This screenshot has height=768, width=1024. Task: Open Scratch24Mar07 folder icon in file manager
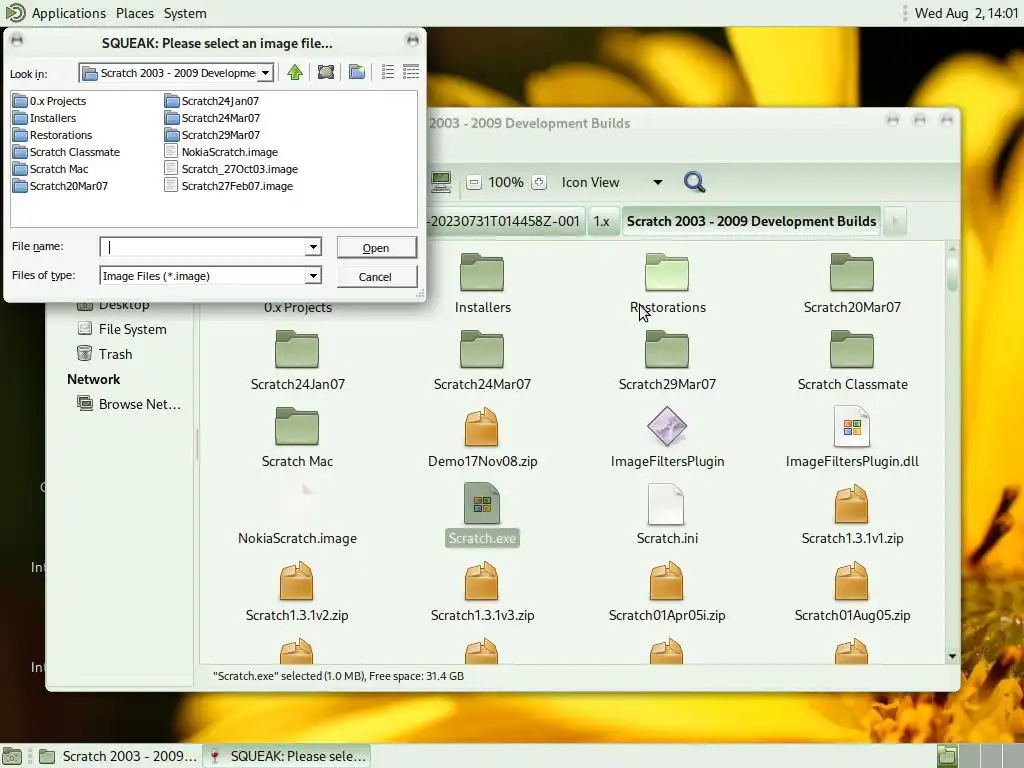coord(482,349)
